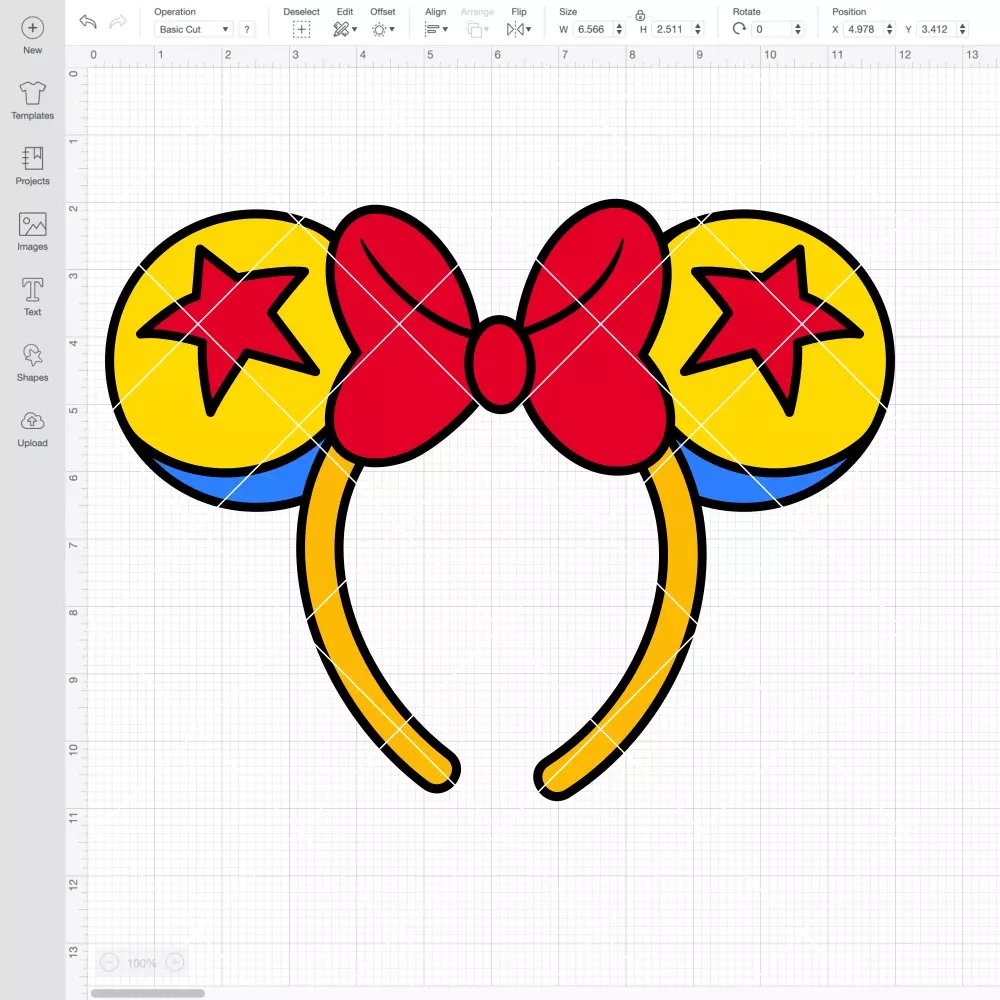Open the Images library
This screenshot has height=1000, width=1000.
tap(33, 232)
